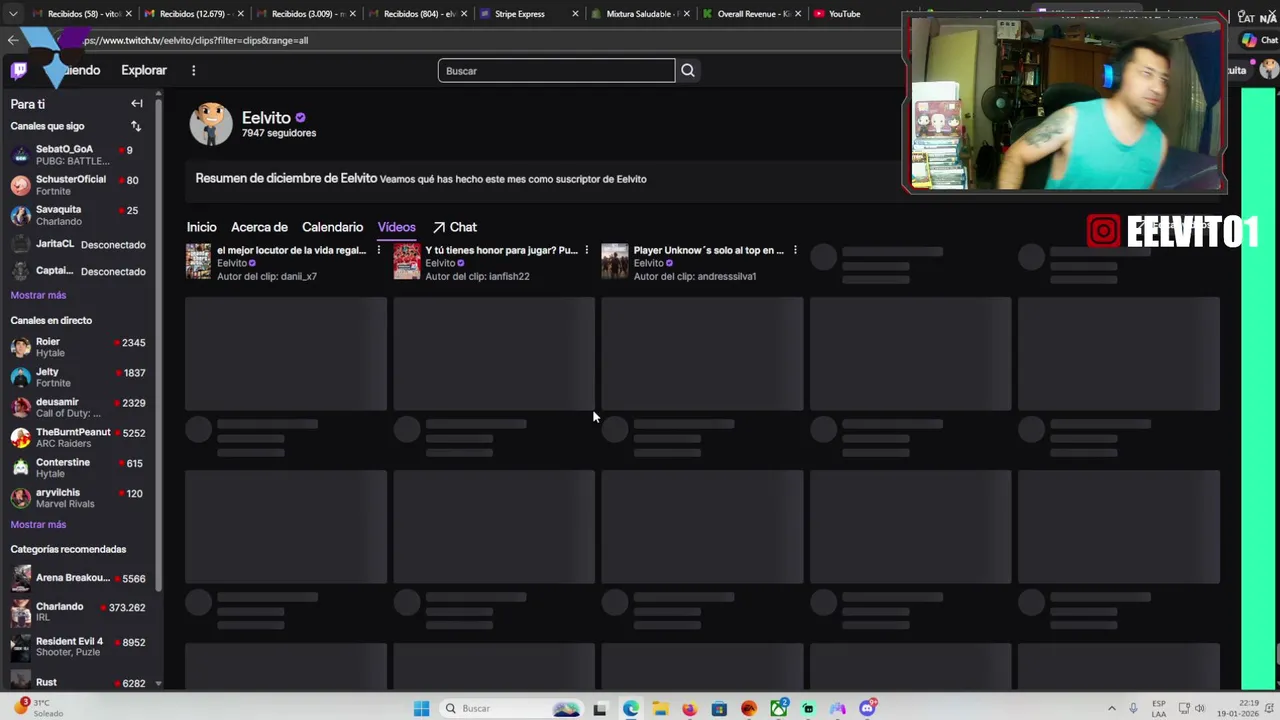Click the Eelvito channel avatar
The image size is (1280, 720).
pos(211,124)
